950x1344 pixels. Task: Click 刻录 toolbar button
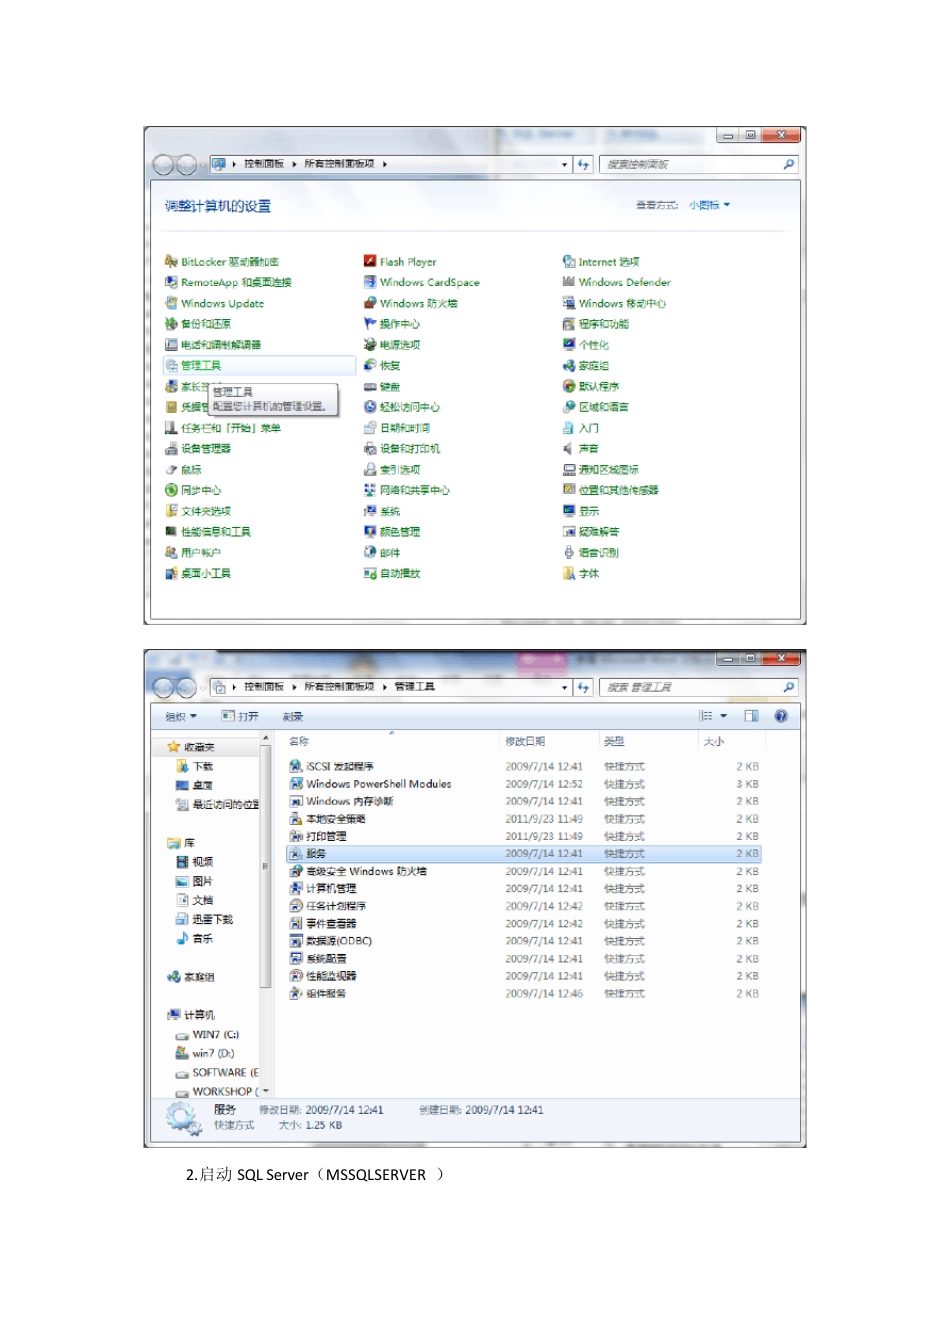292,716
